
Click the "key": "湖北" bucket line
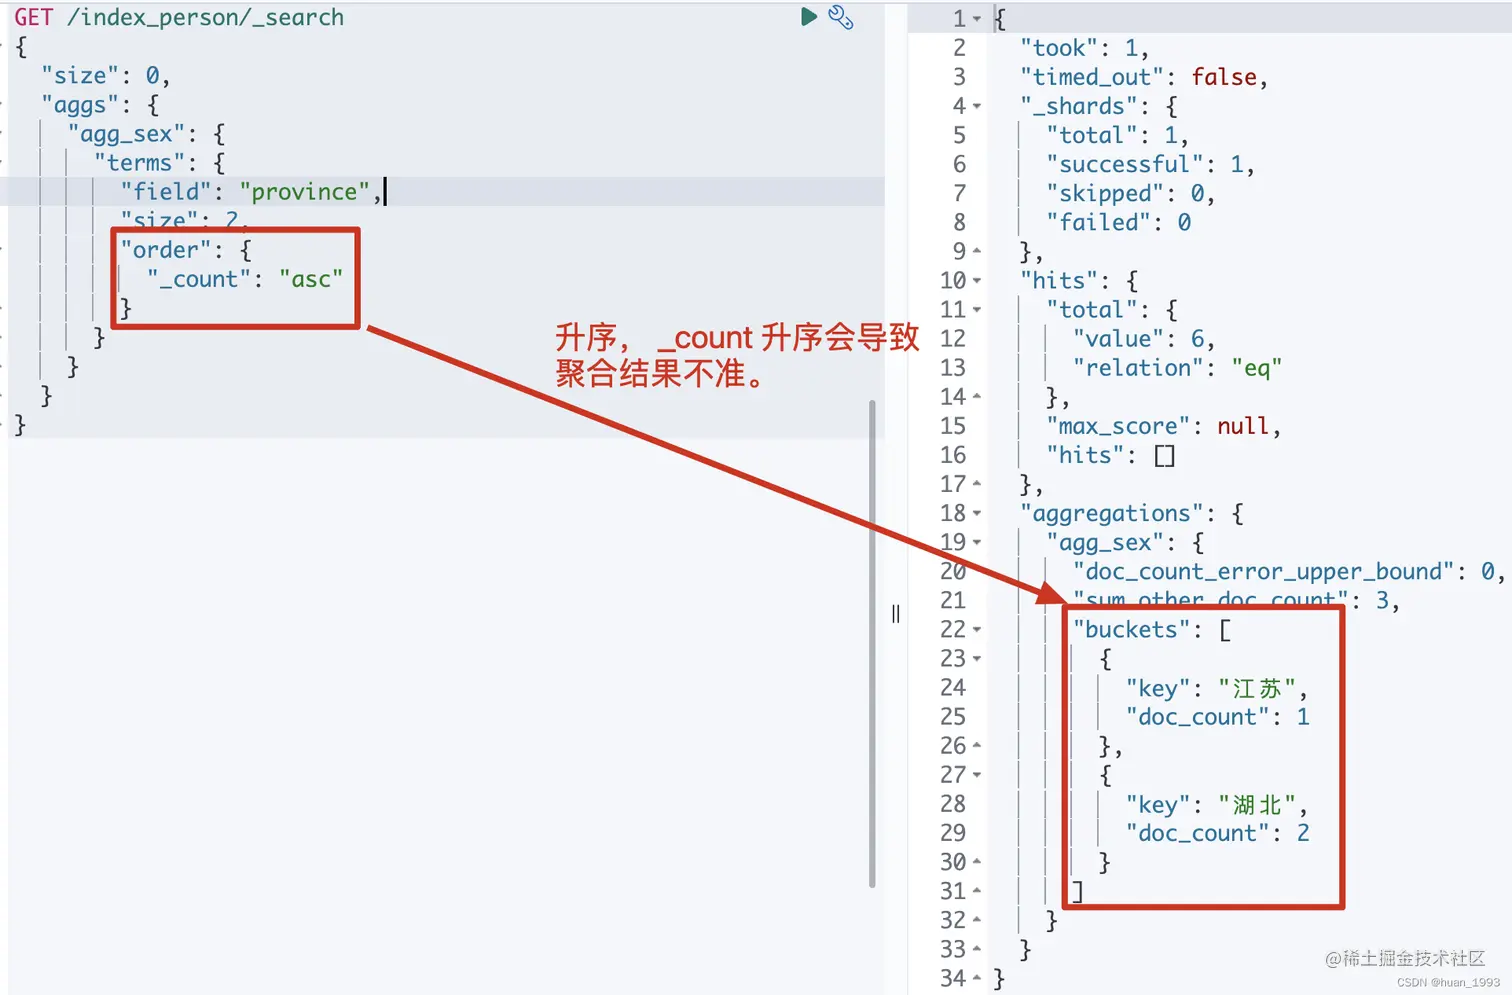(1217, 805)
